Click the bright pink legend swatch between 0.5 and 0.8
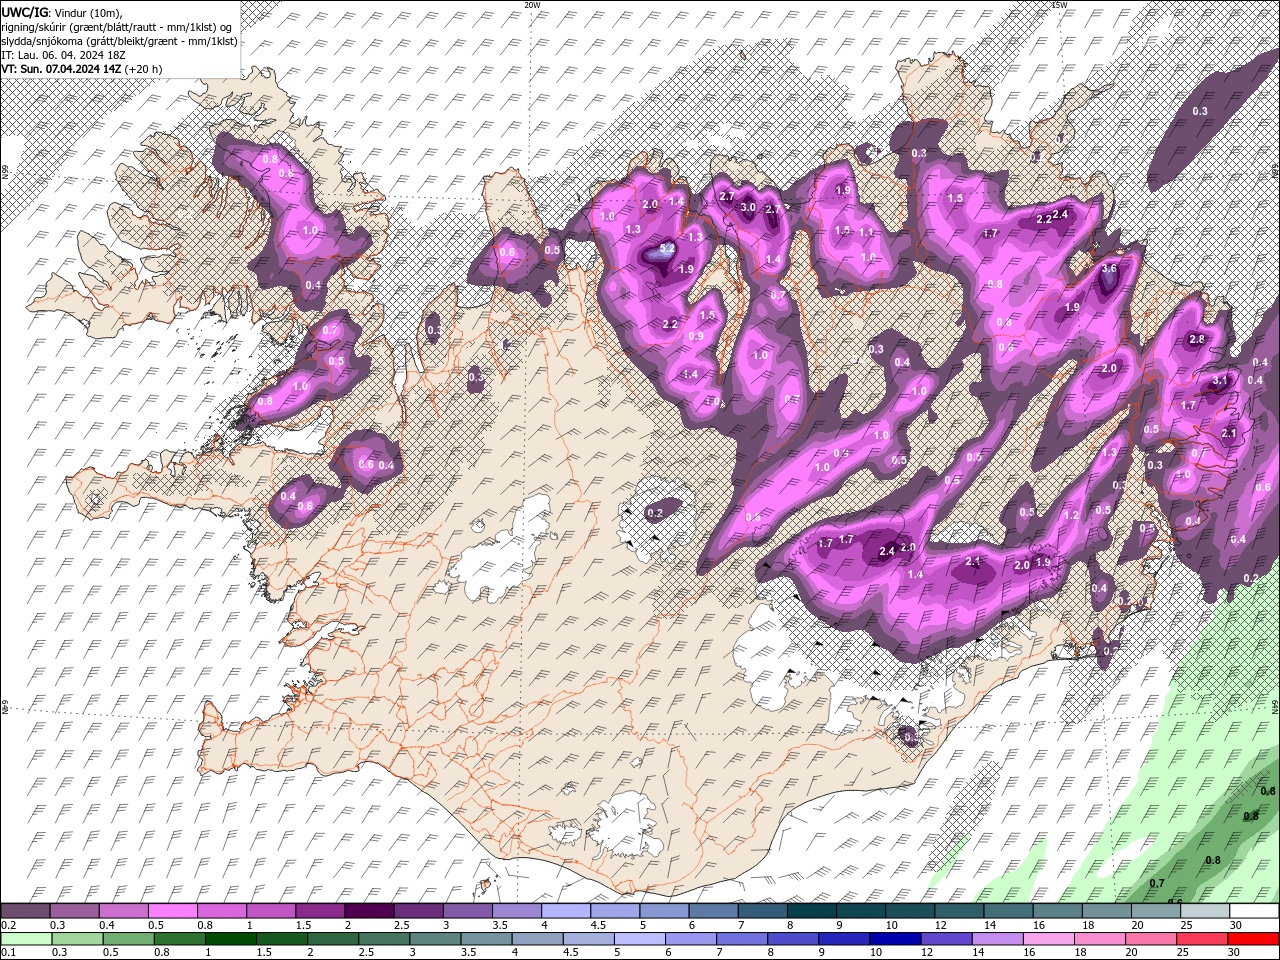The width and height of the screenshot is (1280, 960). 172,911
